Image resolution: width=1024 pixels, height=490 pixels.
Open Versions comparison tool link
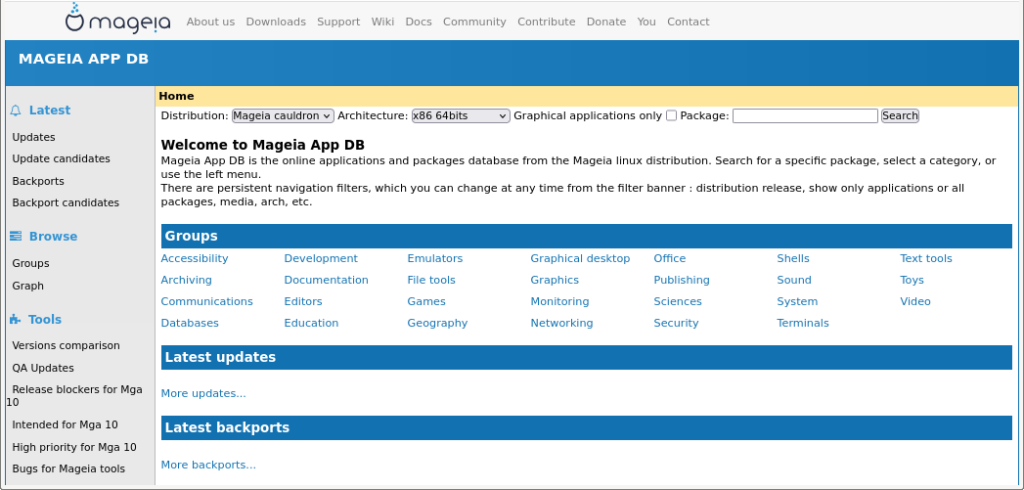point(66,346)
